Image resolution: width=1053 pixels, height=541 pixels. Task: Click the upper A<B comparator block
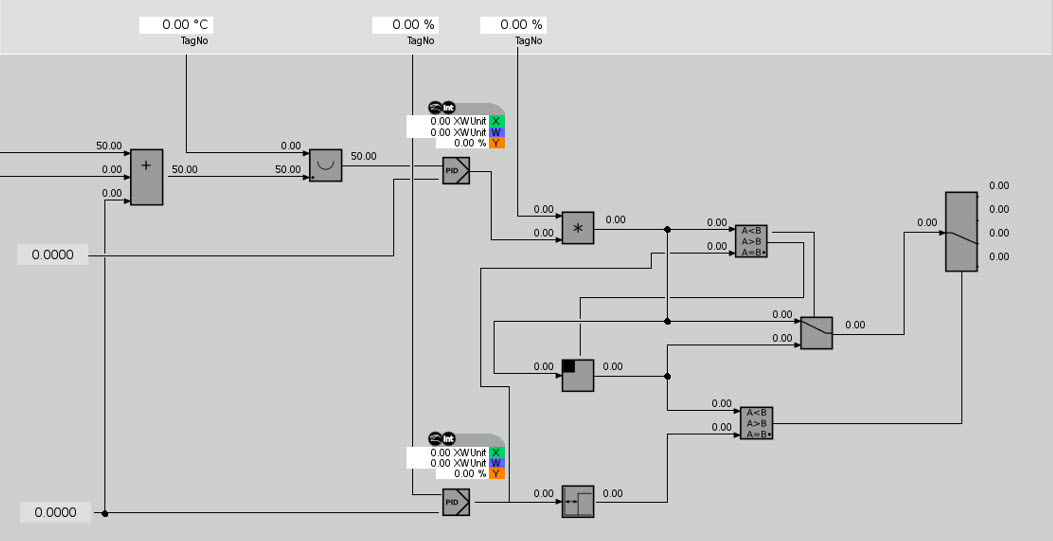point(751,241)
